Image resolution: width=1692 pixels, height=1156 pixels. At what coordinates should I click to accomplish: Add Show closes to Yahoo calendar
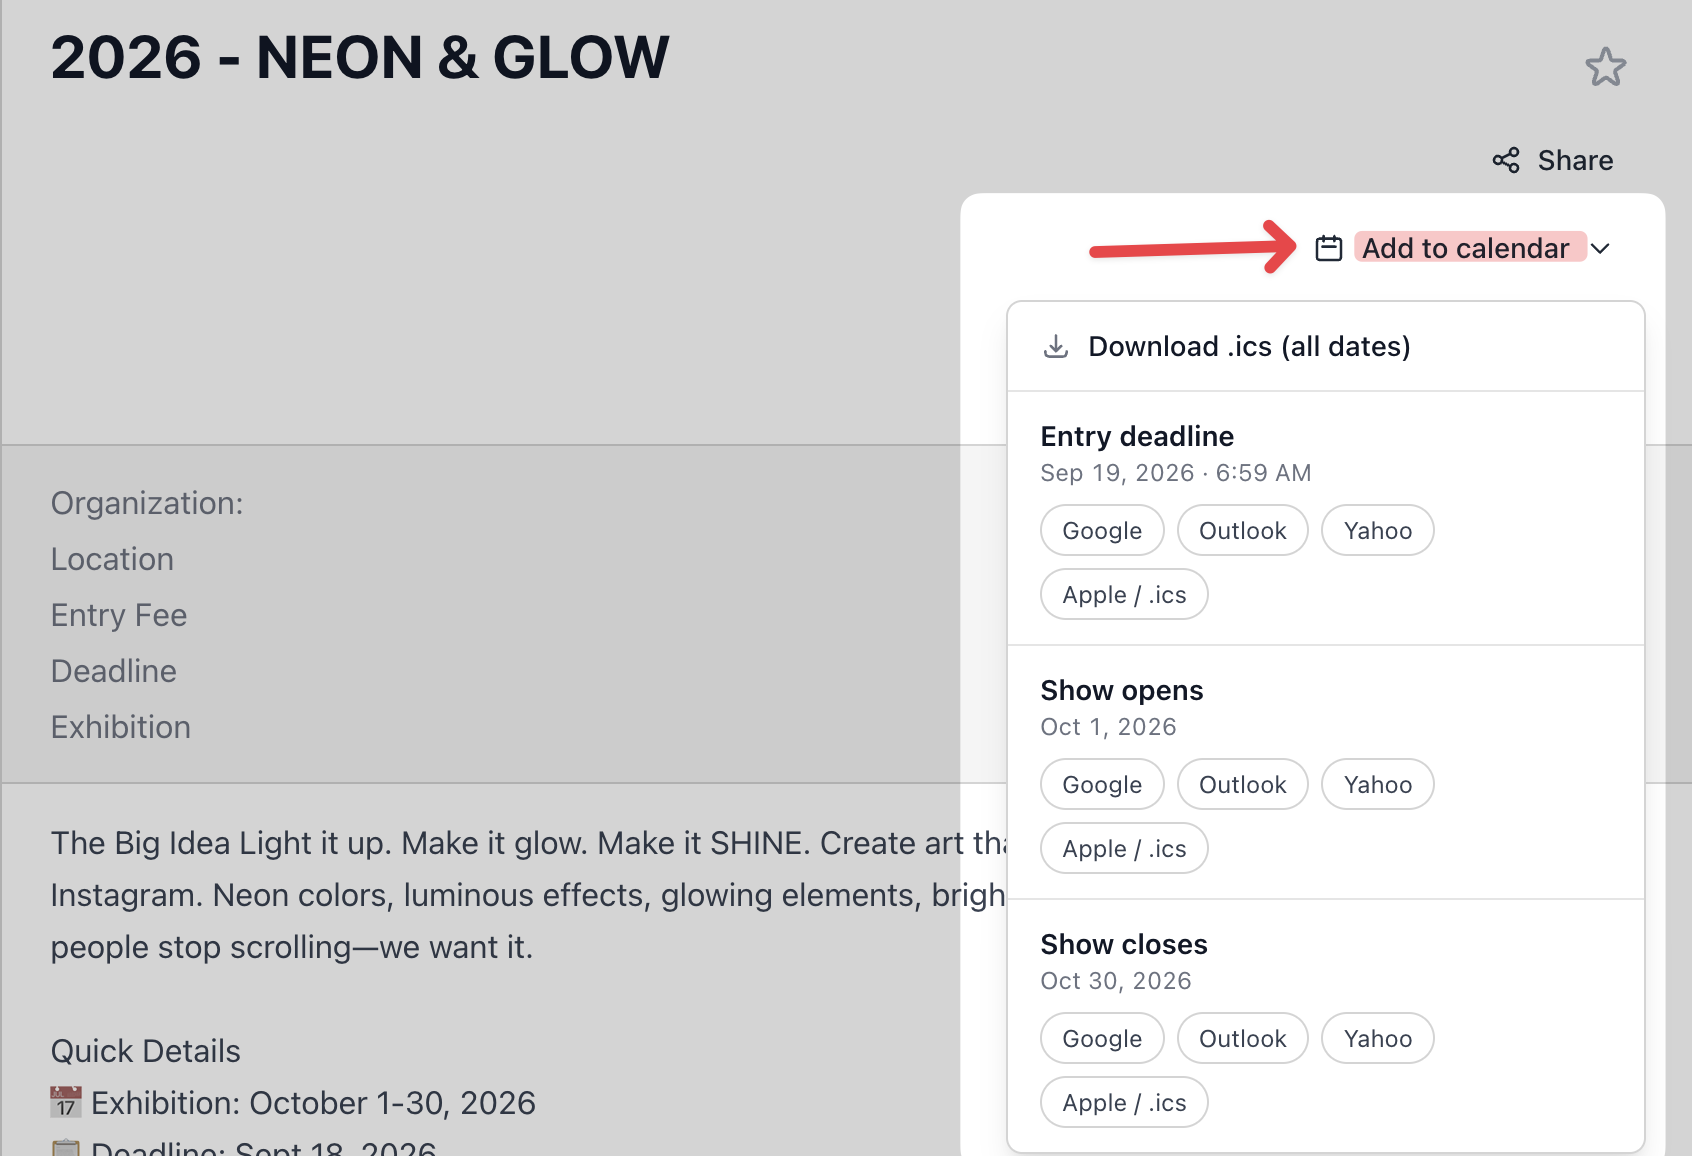click(x=1378, y=1038)
